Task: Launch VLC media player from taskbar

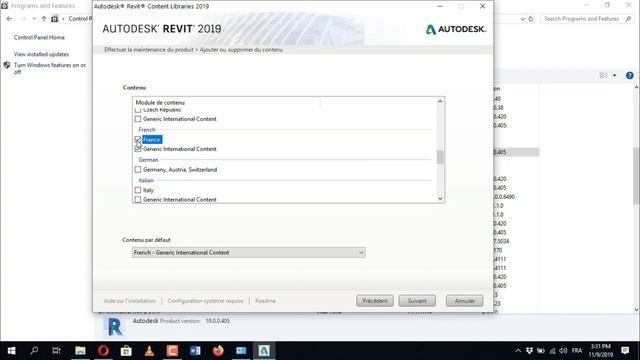Action: [x=149, y=351]
